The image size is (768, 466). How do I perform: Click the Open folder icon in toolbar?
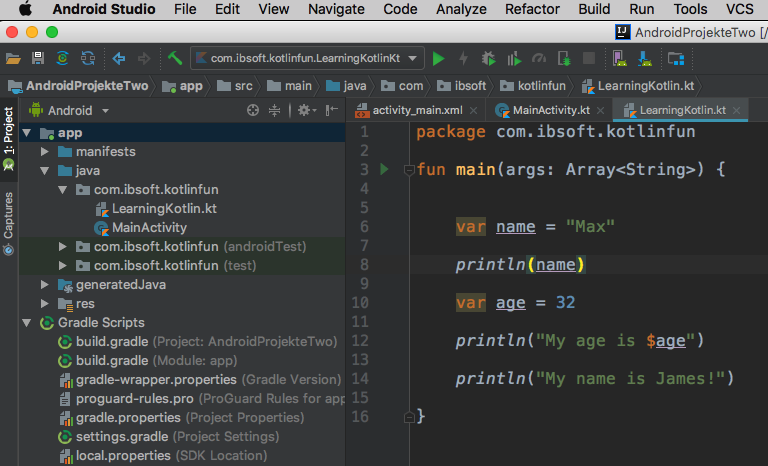(13, 59)
